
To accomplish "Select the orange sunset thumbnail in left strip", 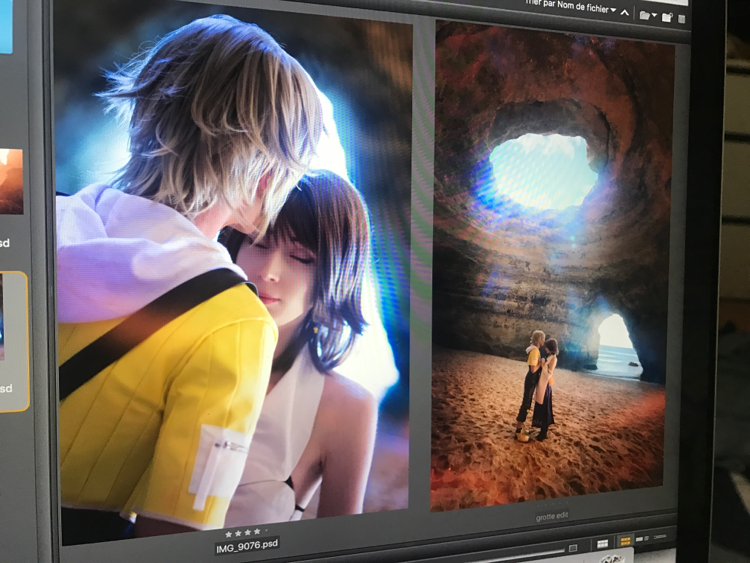I will (11, 181).
